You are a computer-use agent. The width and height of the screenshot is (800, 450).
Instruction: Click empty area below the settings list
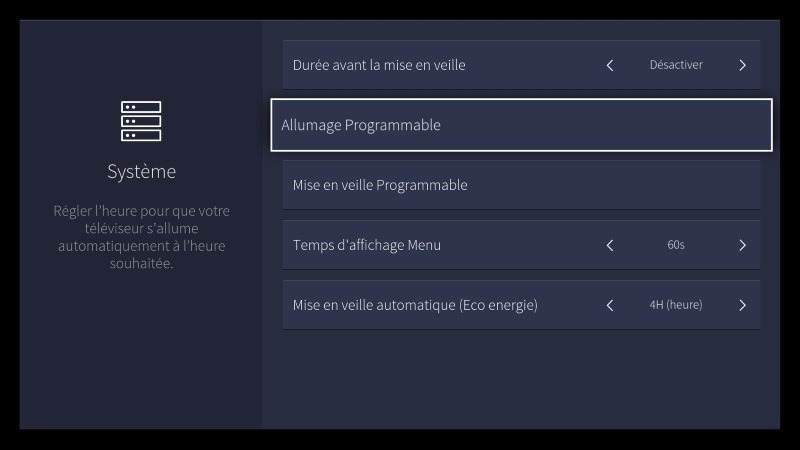pyautogui.click(x=521, y=380)
